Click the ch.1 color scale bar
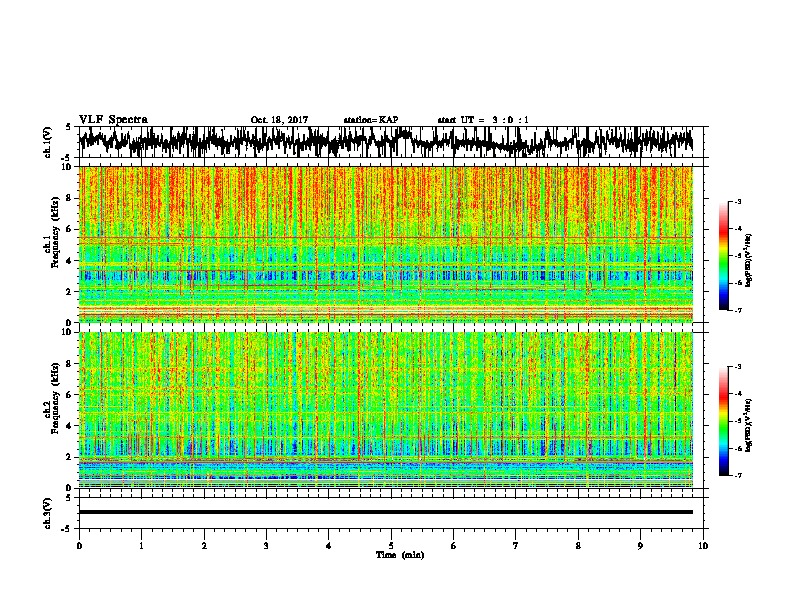This screenshot has width=792, height=612. tap(723, 256)
